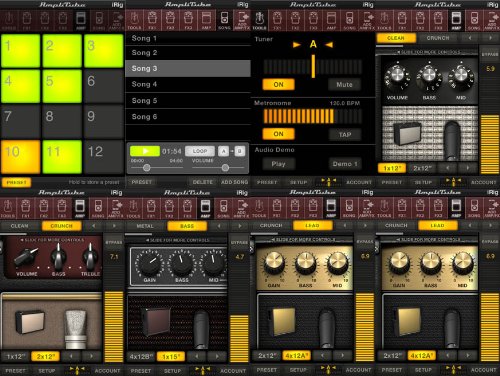Screen dimensions: 500x376
Task: Tap speaker cabinet image on BASS amp screen
Action: [x=157, y=321]
